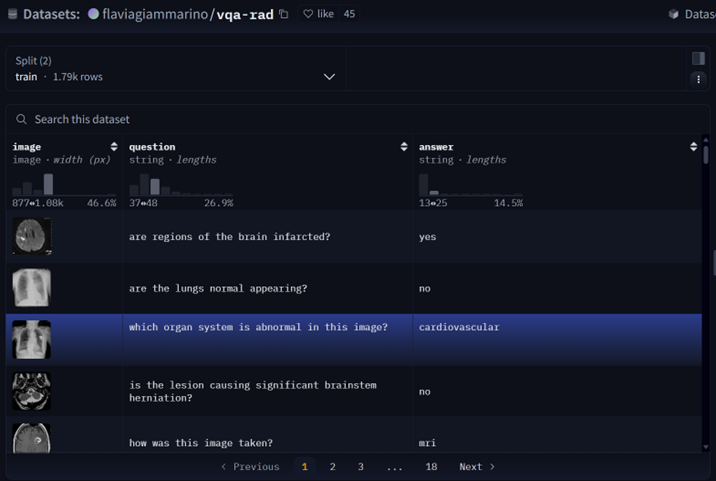716x481 pixels.
Task: Click the Next page link
Action: click(476, 467)
